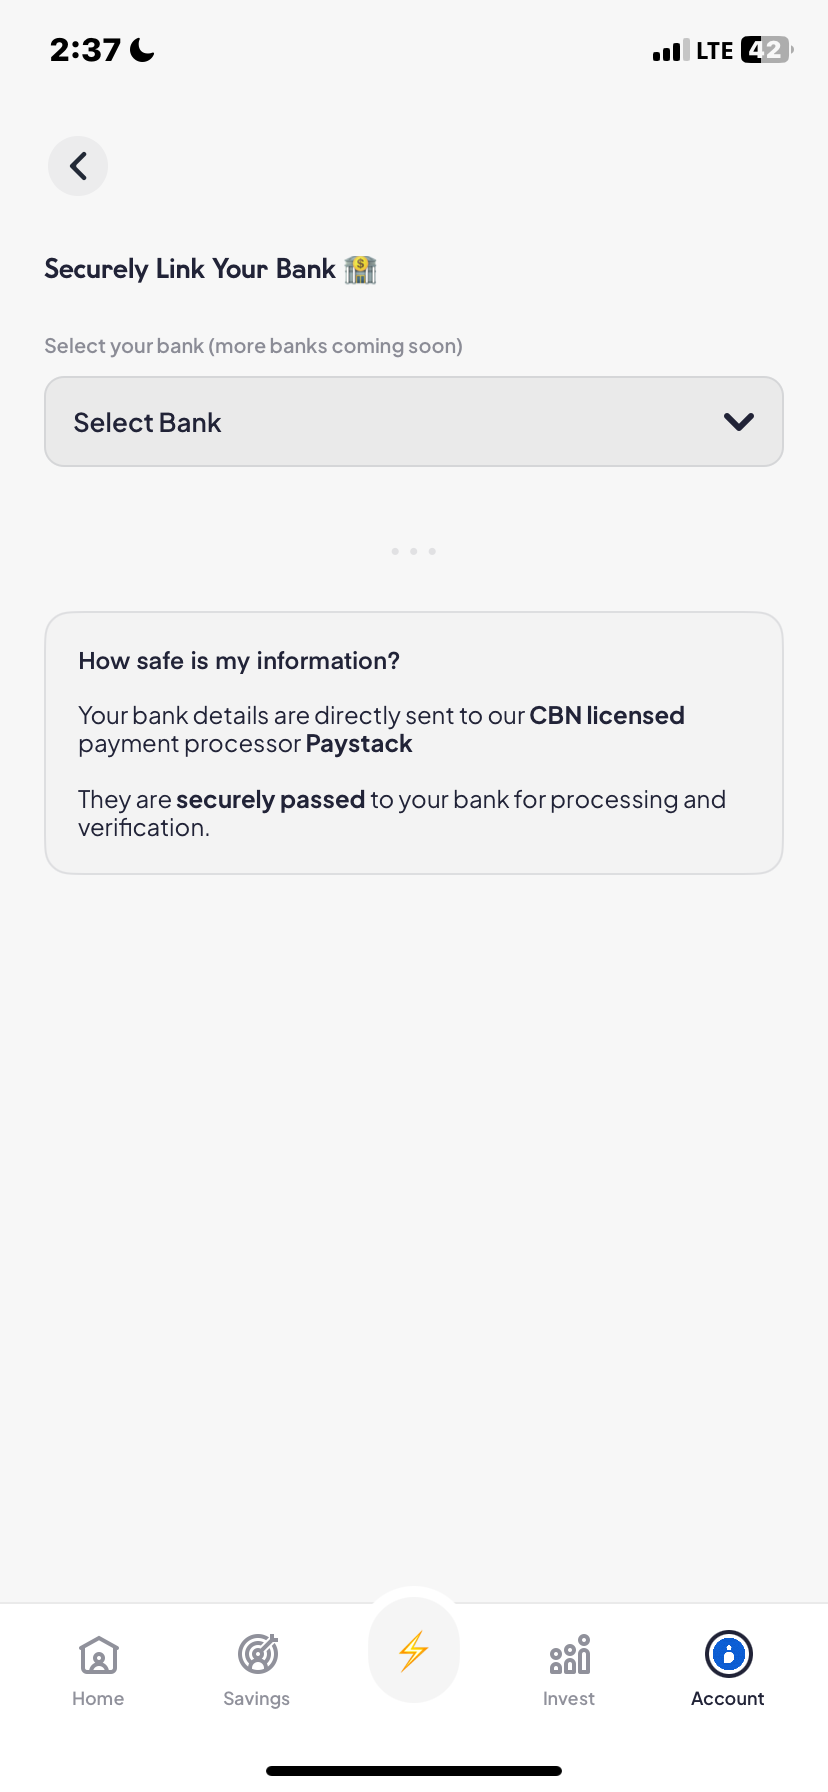Tap the Savings target icon
Image resolution: width=828 pixels, height=1792 pixels.
click(257, 1655)
